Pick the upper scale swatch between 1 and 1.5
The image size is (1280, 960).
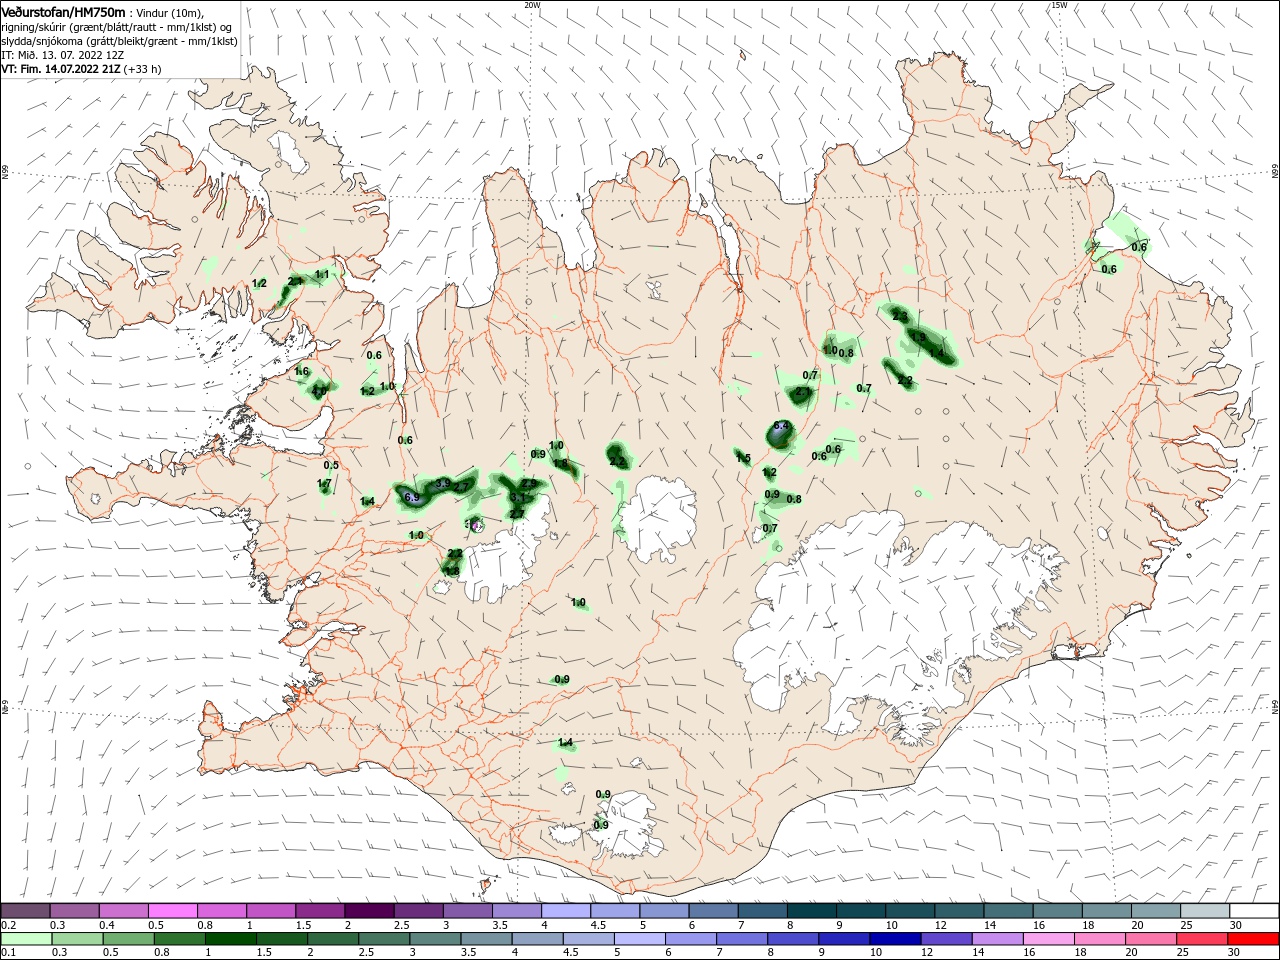271,911
